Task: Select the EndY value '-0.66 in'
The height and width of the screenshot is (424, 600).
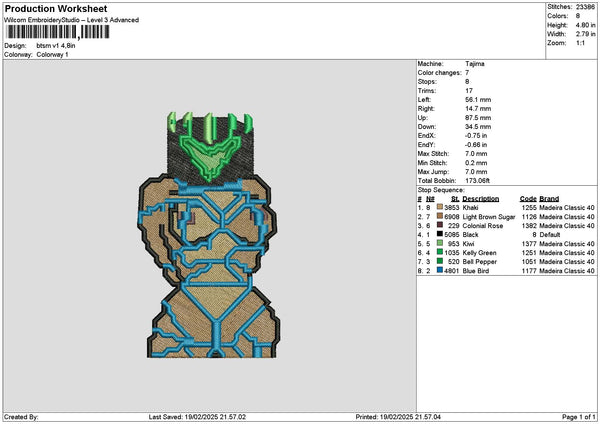Action: pos(476,145)
